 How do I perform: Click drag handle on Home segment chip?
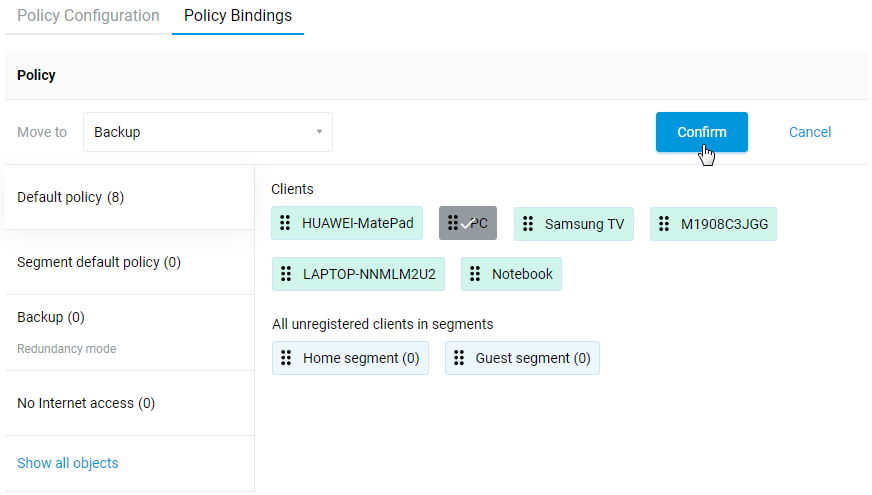coord(286,358)
